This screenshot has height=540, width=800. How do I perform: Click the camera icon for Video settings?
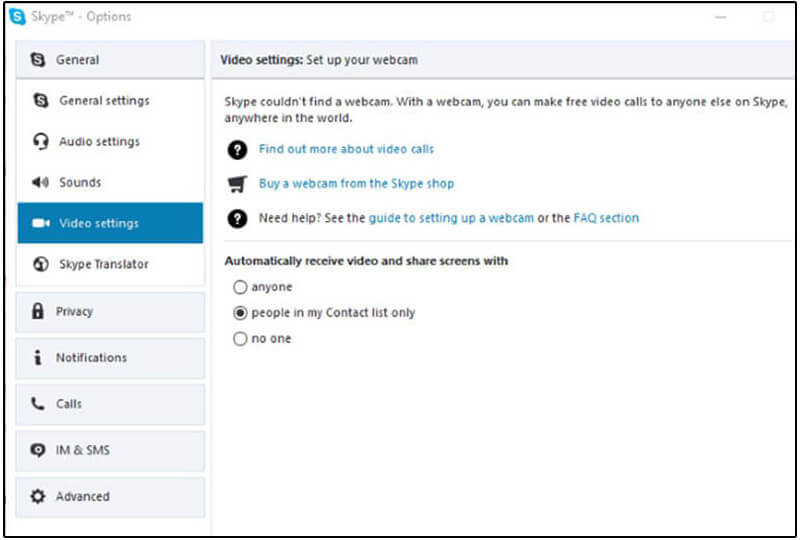point(41,223)
